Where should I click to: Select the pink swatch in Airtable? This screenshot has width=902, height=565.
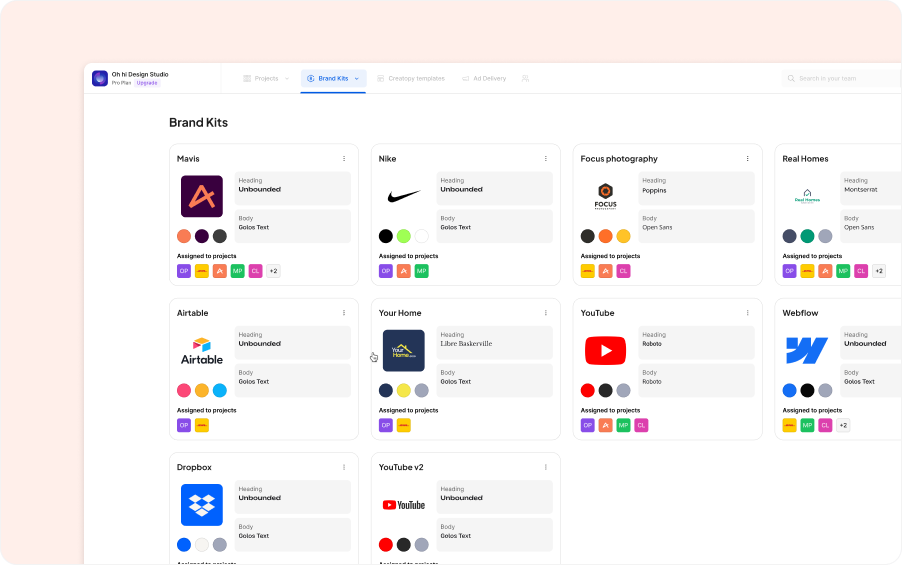point(184,391)
